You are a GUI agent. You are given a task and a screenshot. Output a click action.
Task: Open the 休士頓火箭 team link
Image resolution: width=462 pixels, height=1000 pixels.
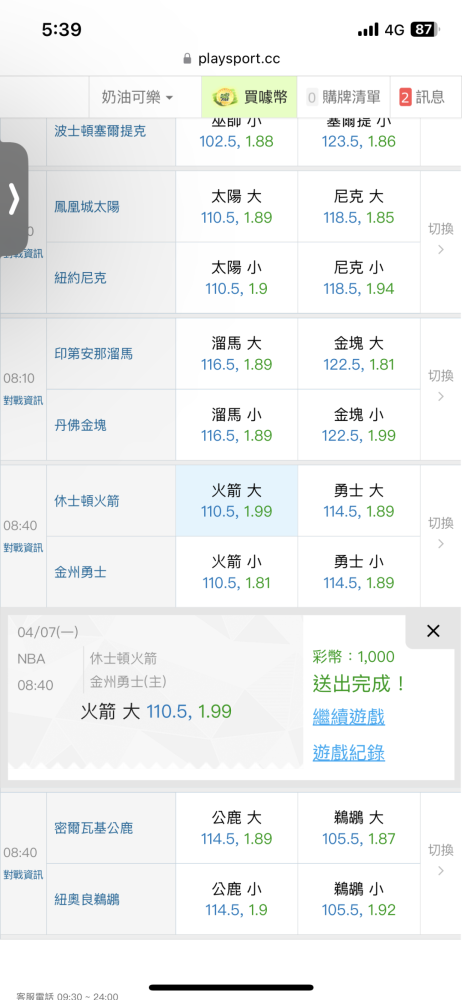pos(87,501)
